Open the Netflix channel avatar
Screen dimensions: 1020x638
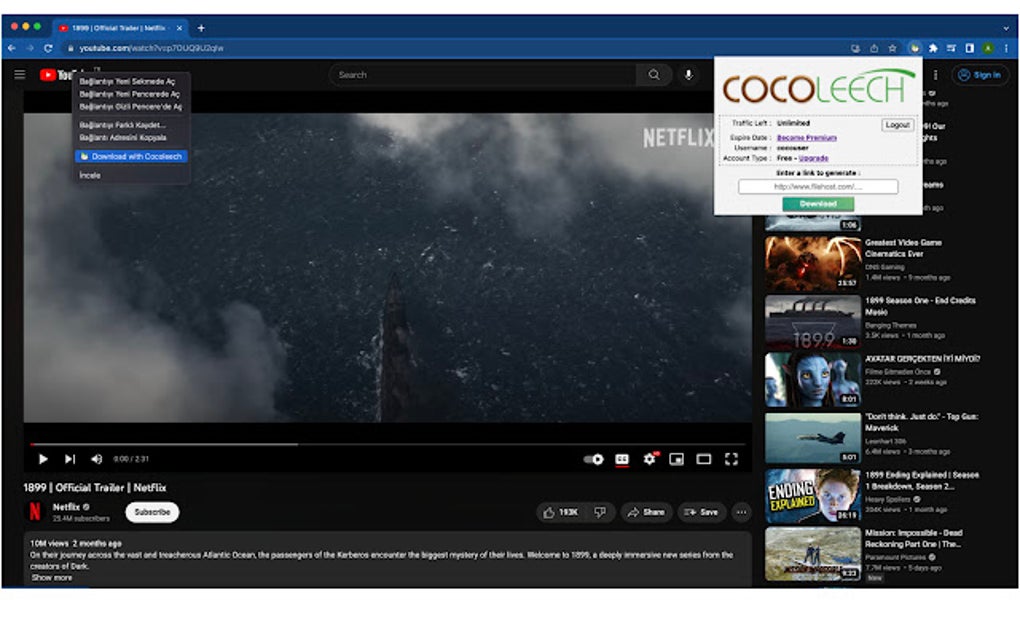tap(35, 512)
